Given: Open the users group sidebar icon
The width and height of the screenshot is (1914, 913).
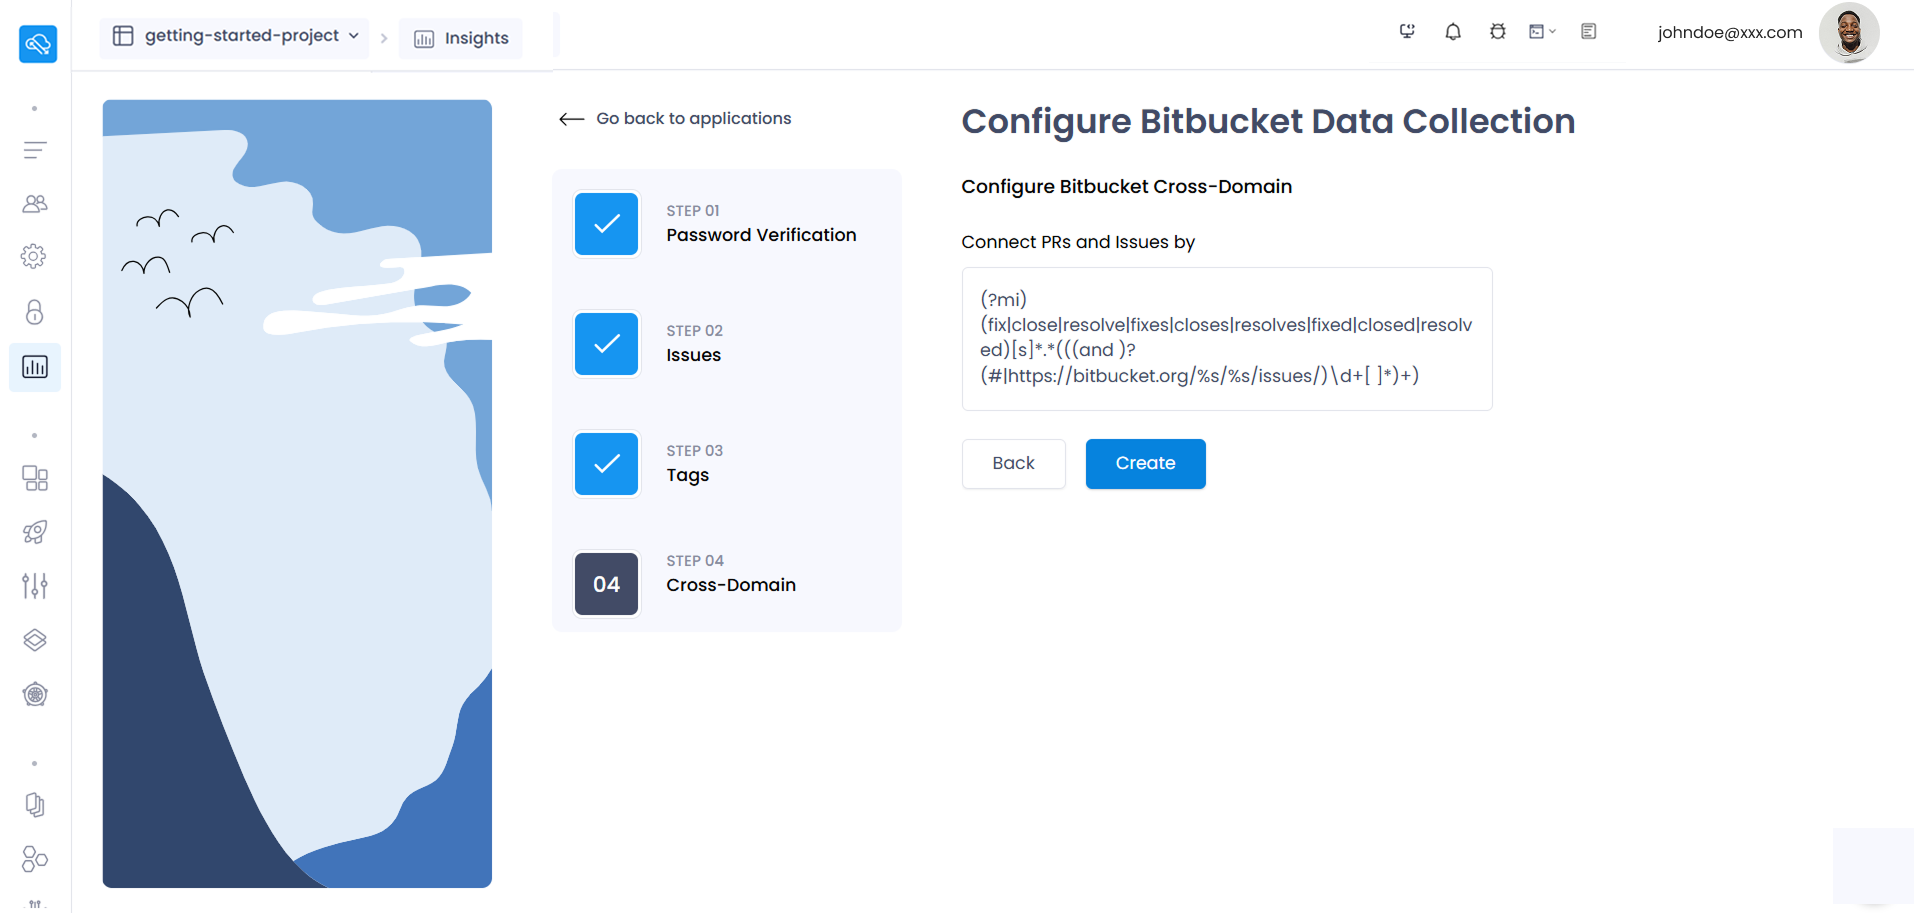Looking at the screenshot, I should coord(35,204).
